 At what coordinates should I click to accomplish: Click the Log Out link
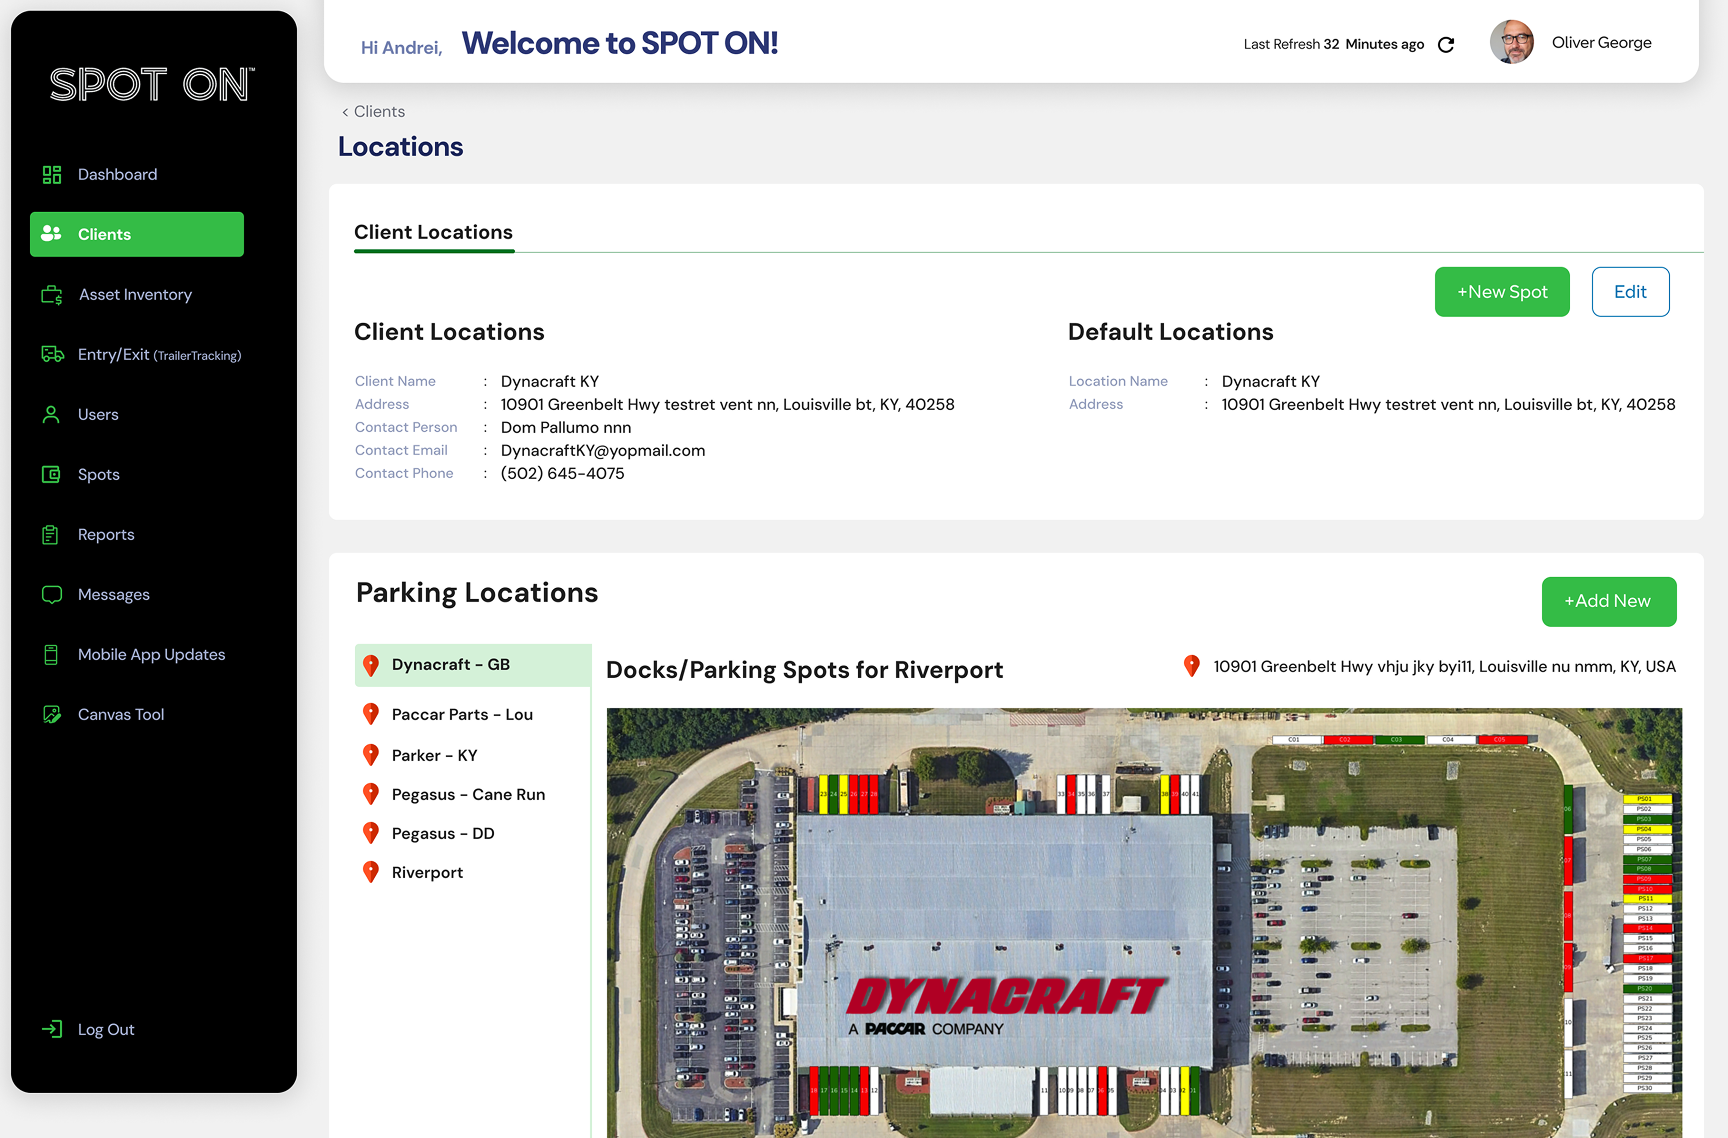pos(106,1029)
